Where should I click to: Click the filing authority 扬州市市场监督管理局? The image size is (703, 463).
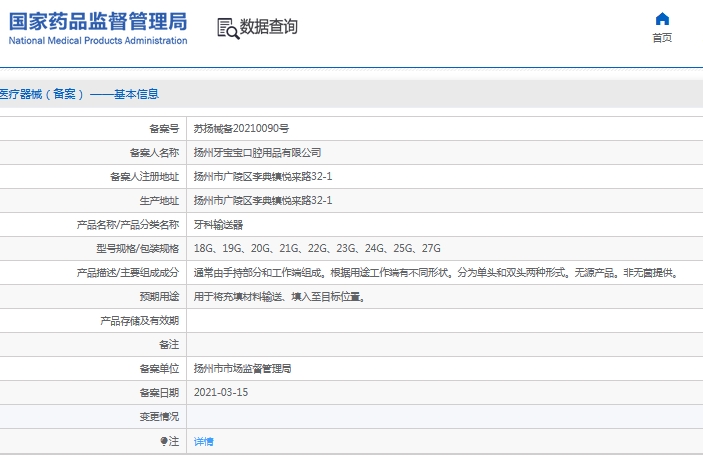(243, 368)
